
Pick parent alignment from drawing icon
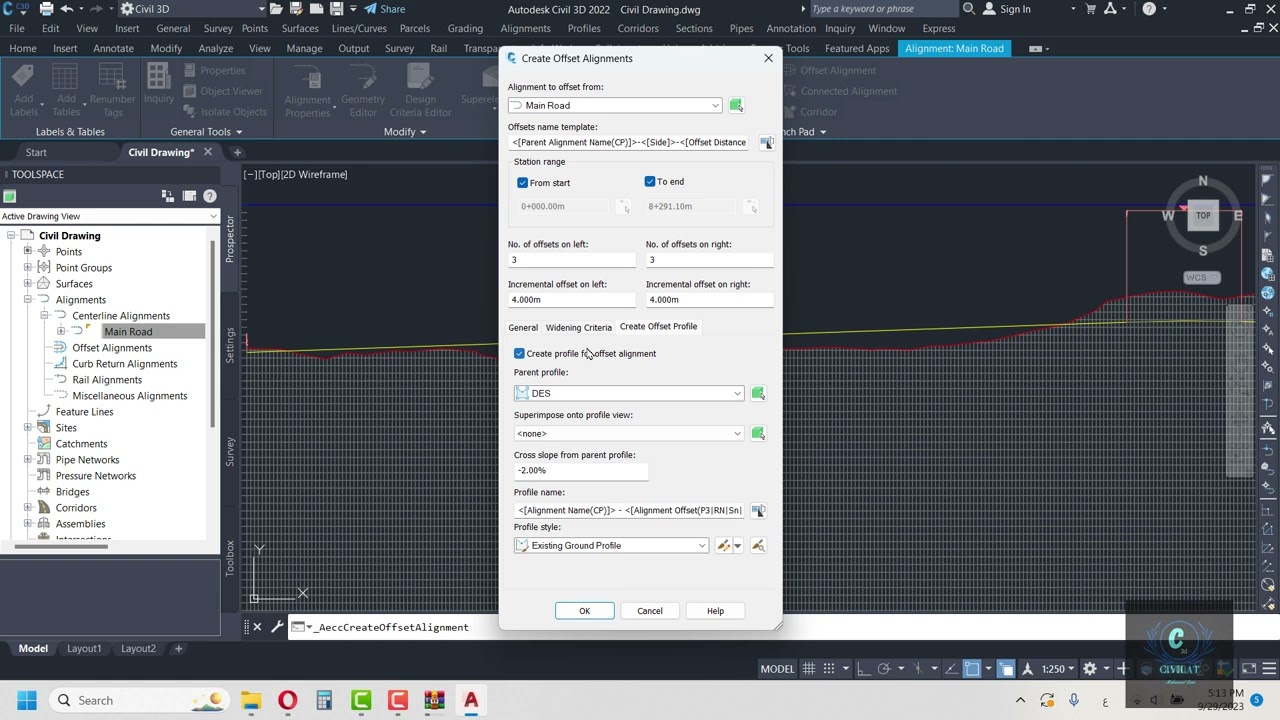(x=736, y=105)
